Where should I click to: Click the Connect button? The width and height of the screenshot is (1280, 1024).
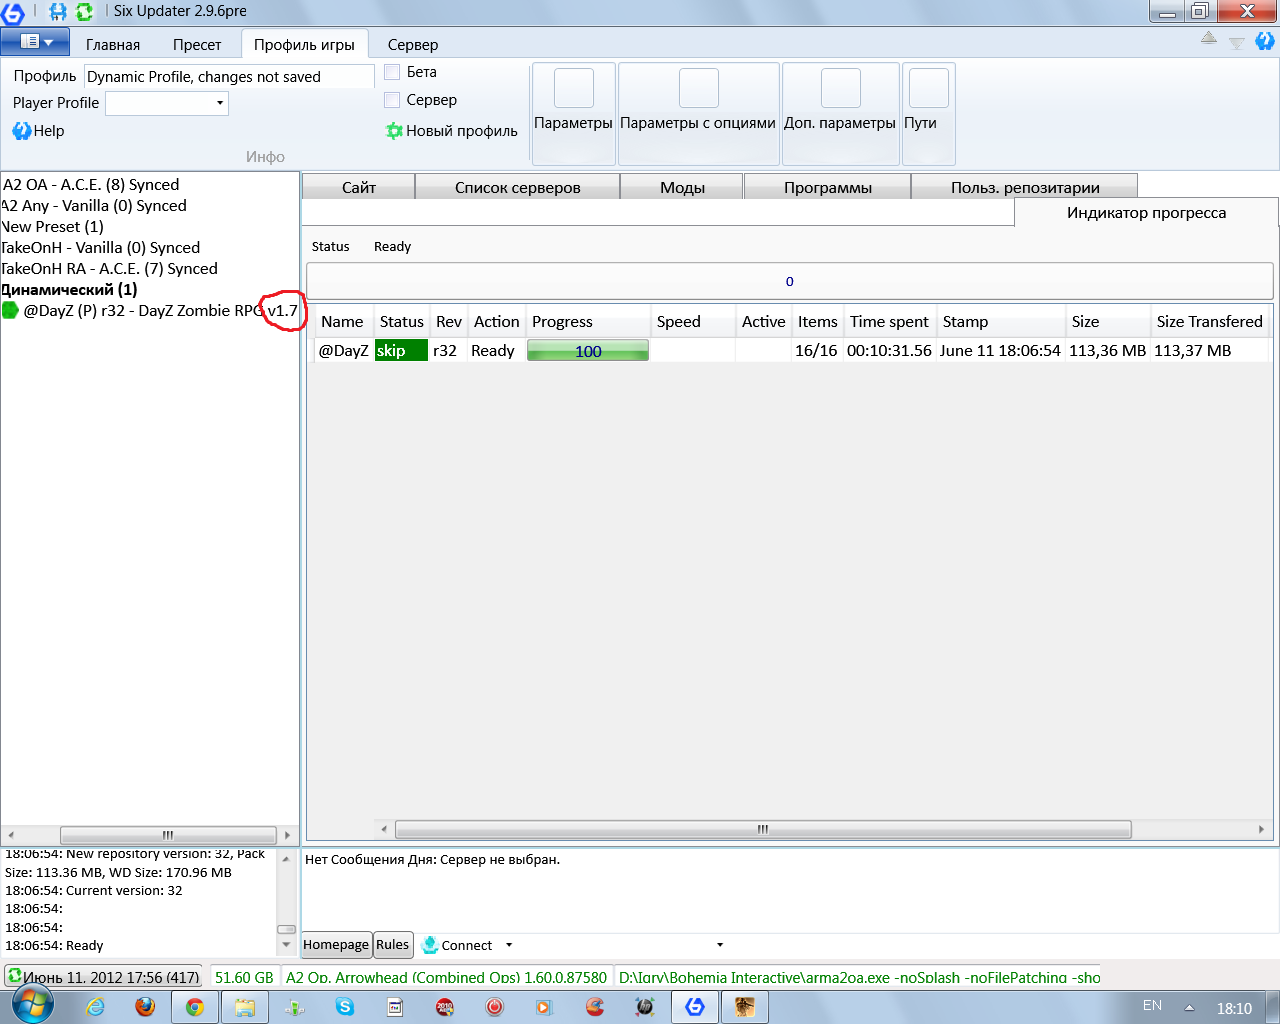click(x=467, y=945)
